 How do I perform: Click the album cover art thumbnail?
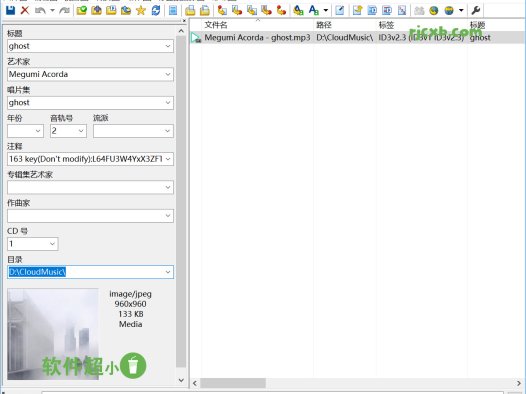[53, 334]
